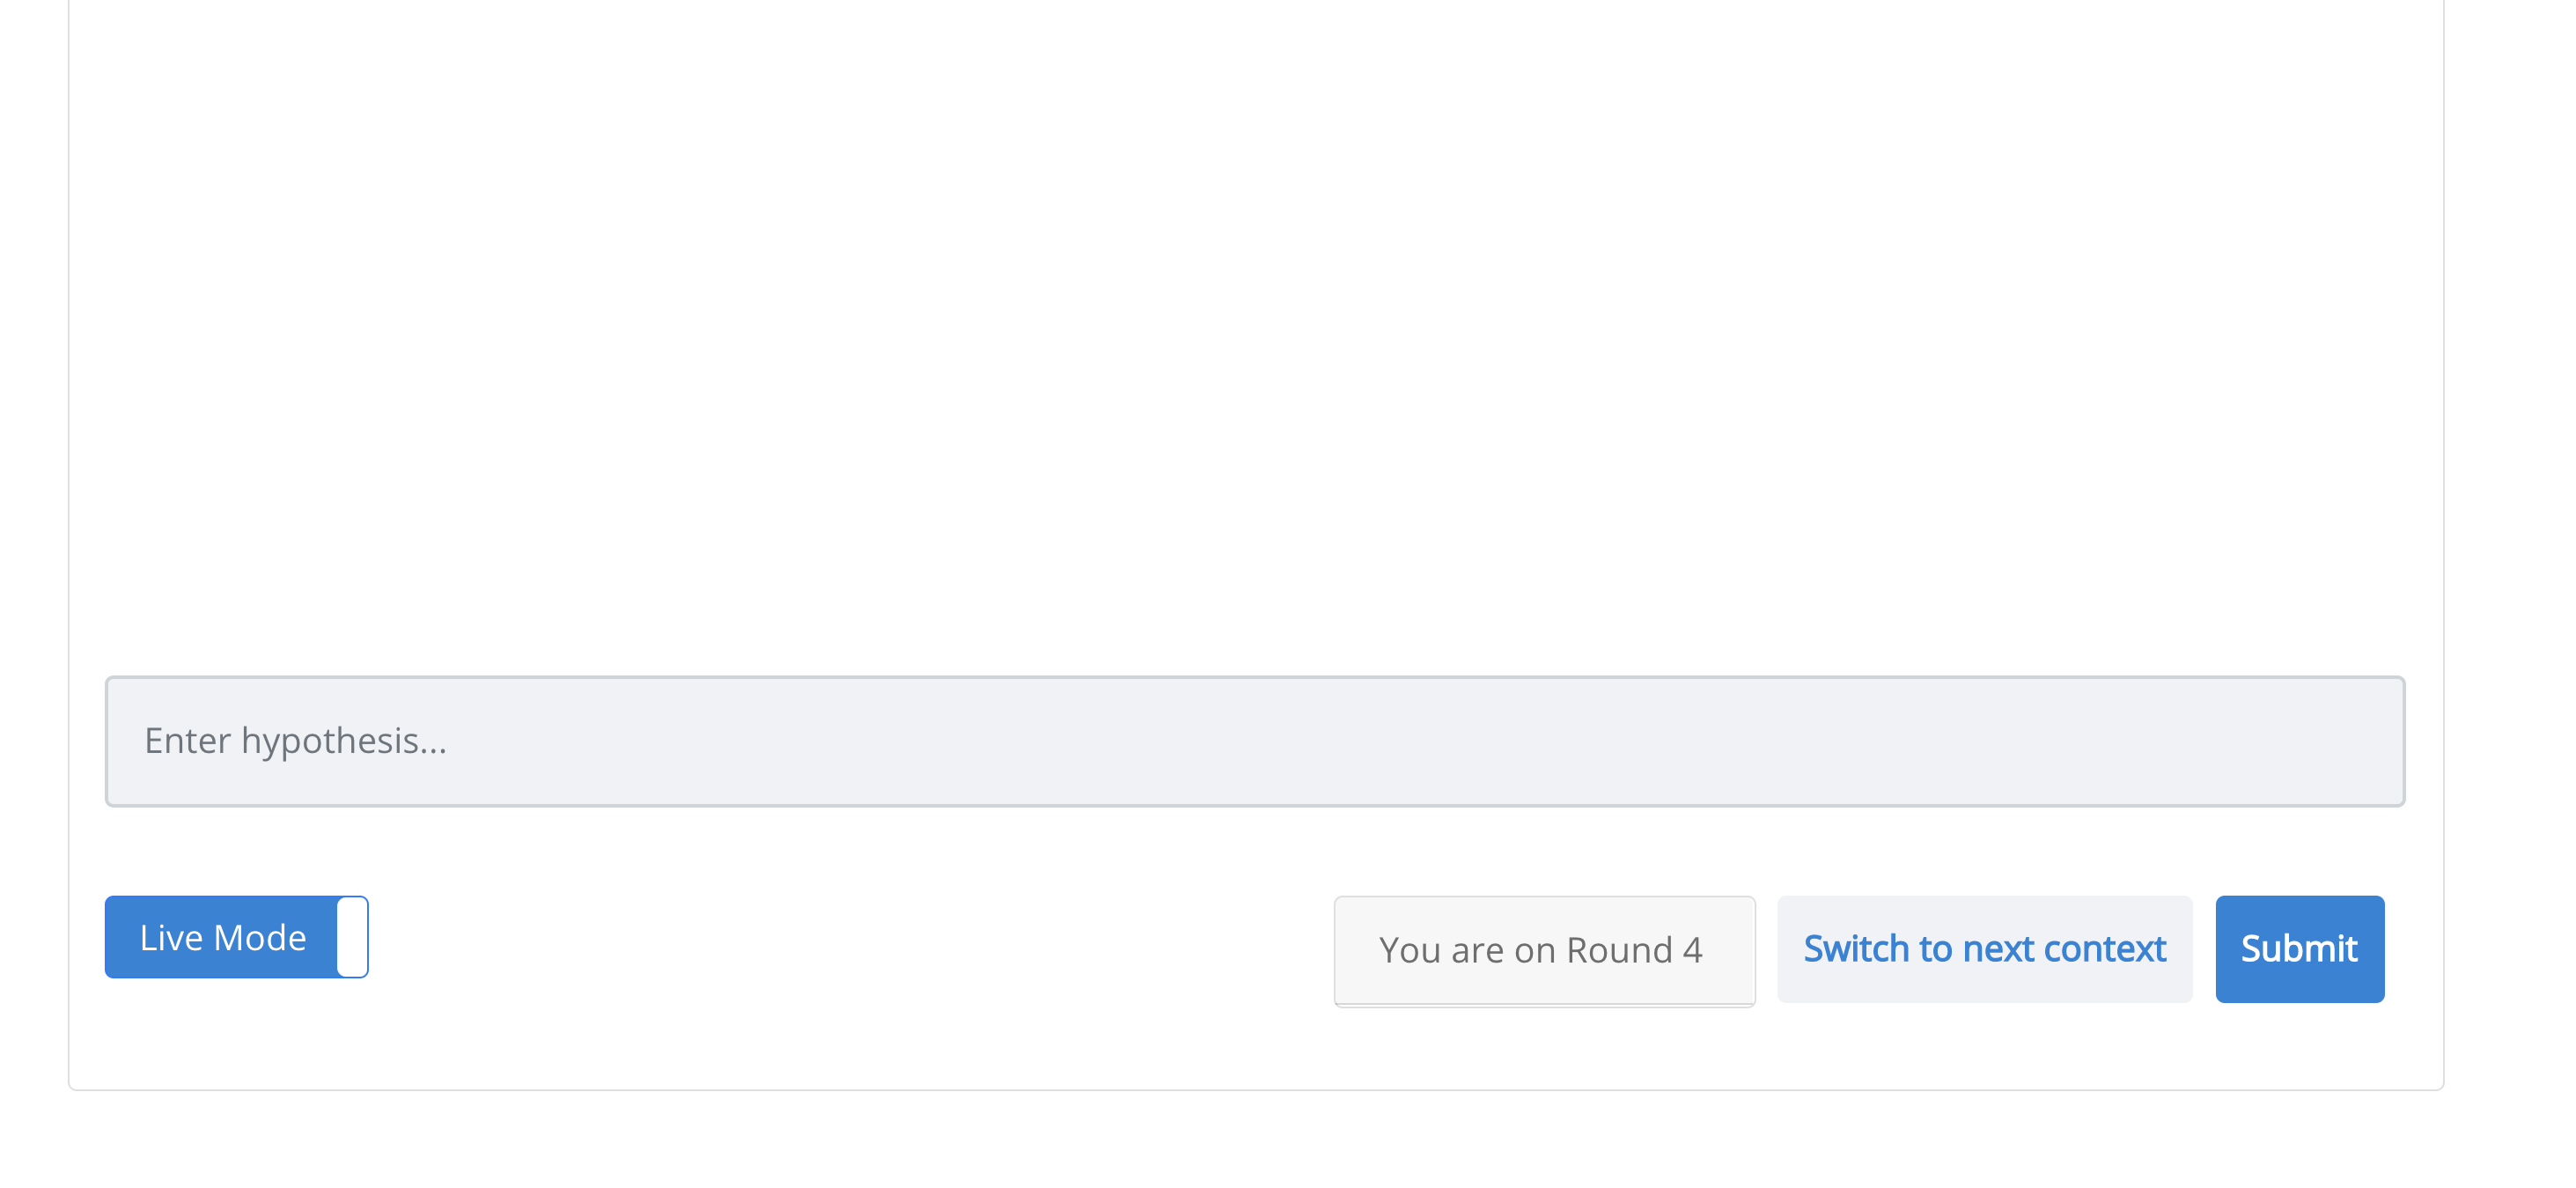The height and width of the screenshot is (1188, 2576).
Task: Click the hypothesis placeholder text
Action: 297,741
